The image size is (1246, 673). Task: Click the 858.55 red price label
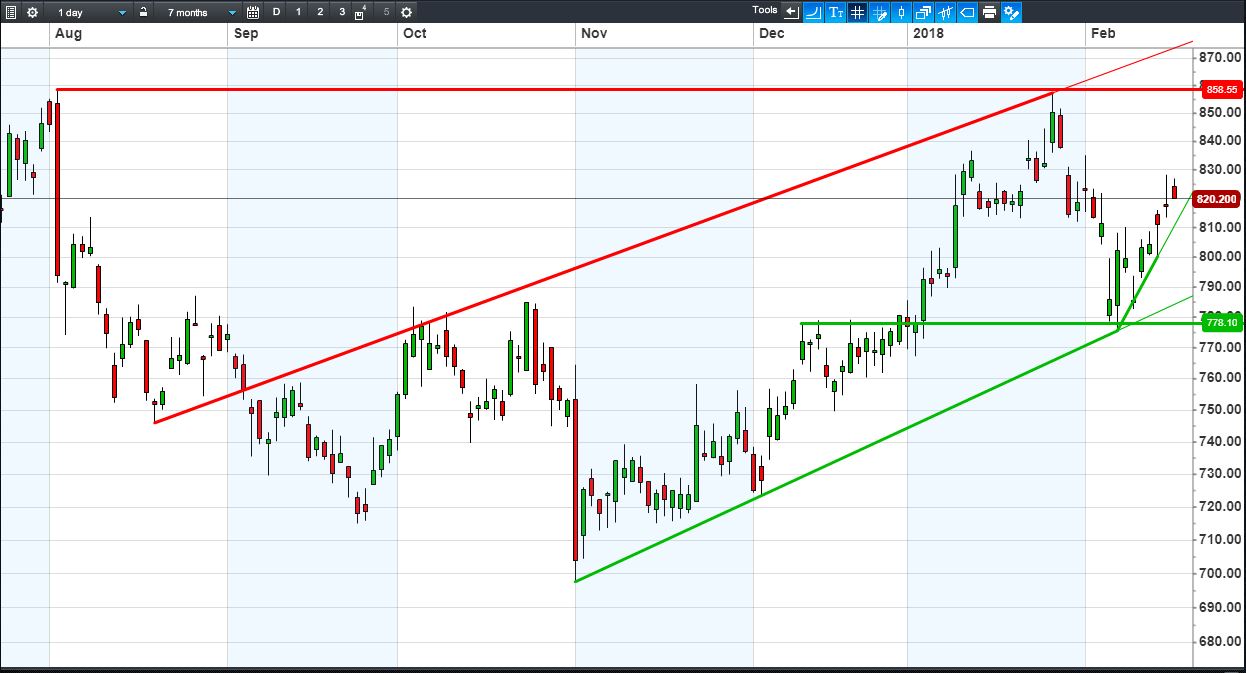1221,89
